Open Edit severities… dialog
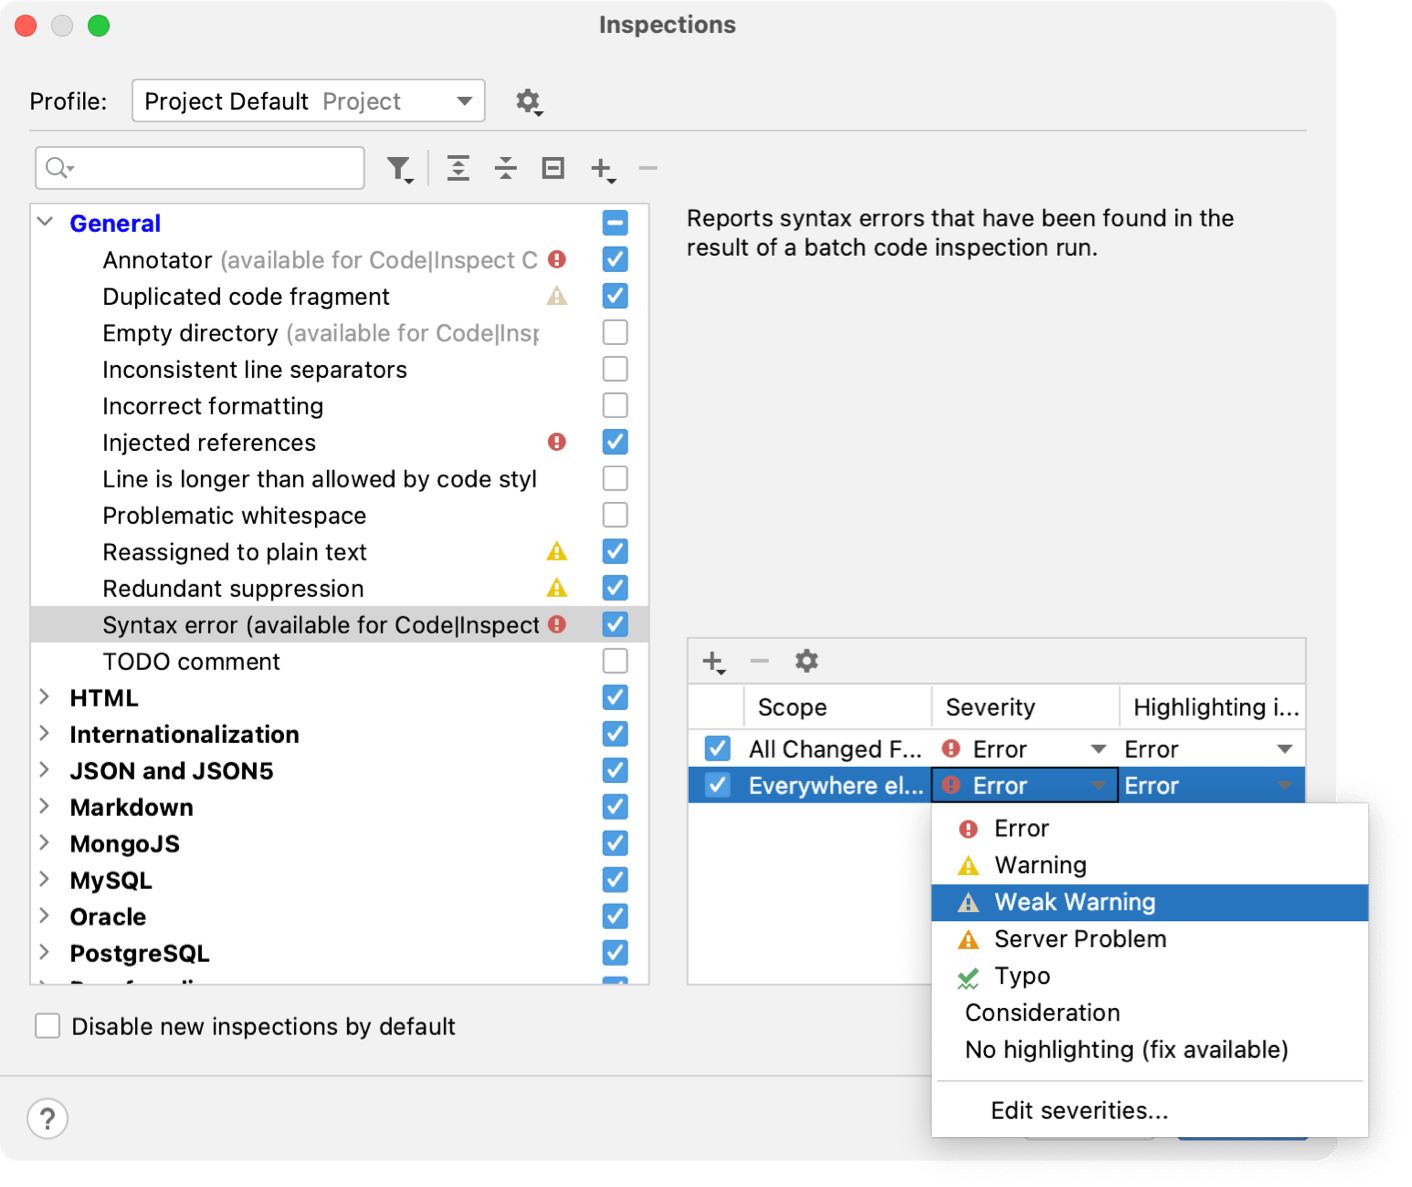1412x1187 pixels. click(x=1149, y=1111)
